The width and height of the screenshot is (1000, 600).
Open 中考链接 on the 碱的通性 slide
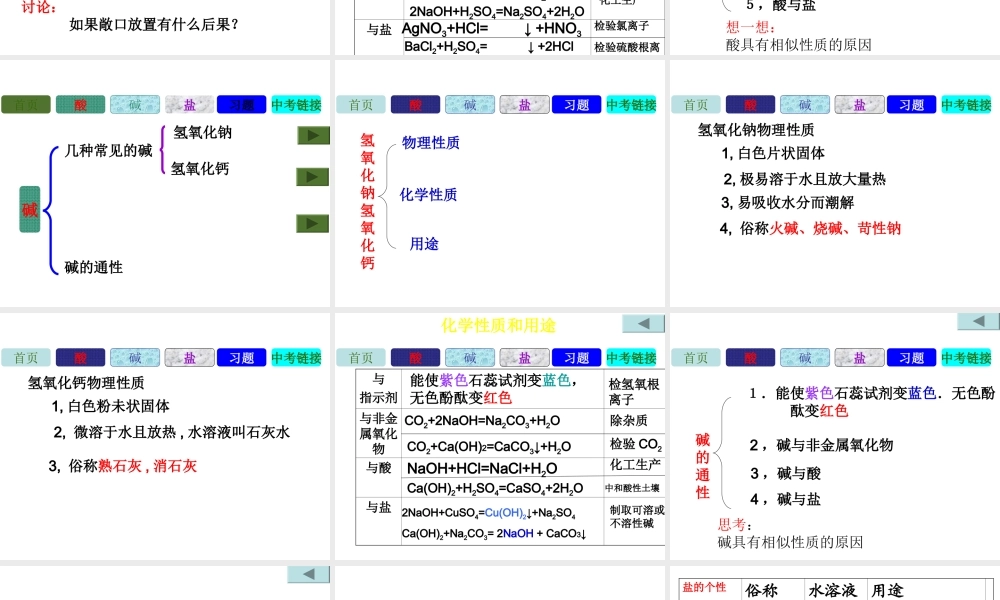[966, 358]
